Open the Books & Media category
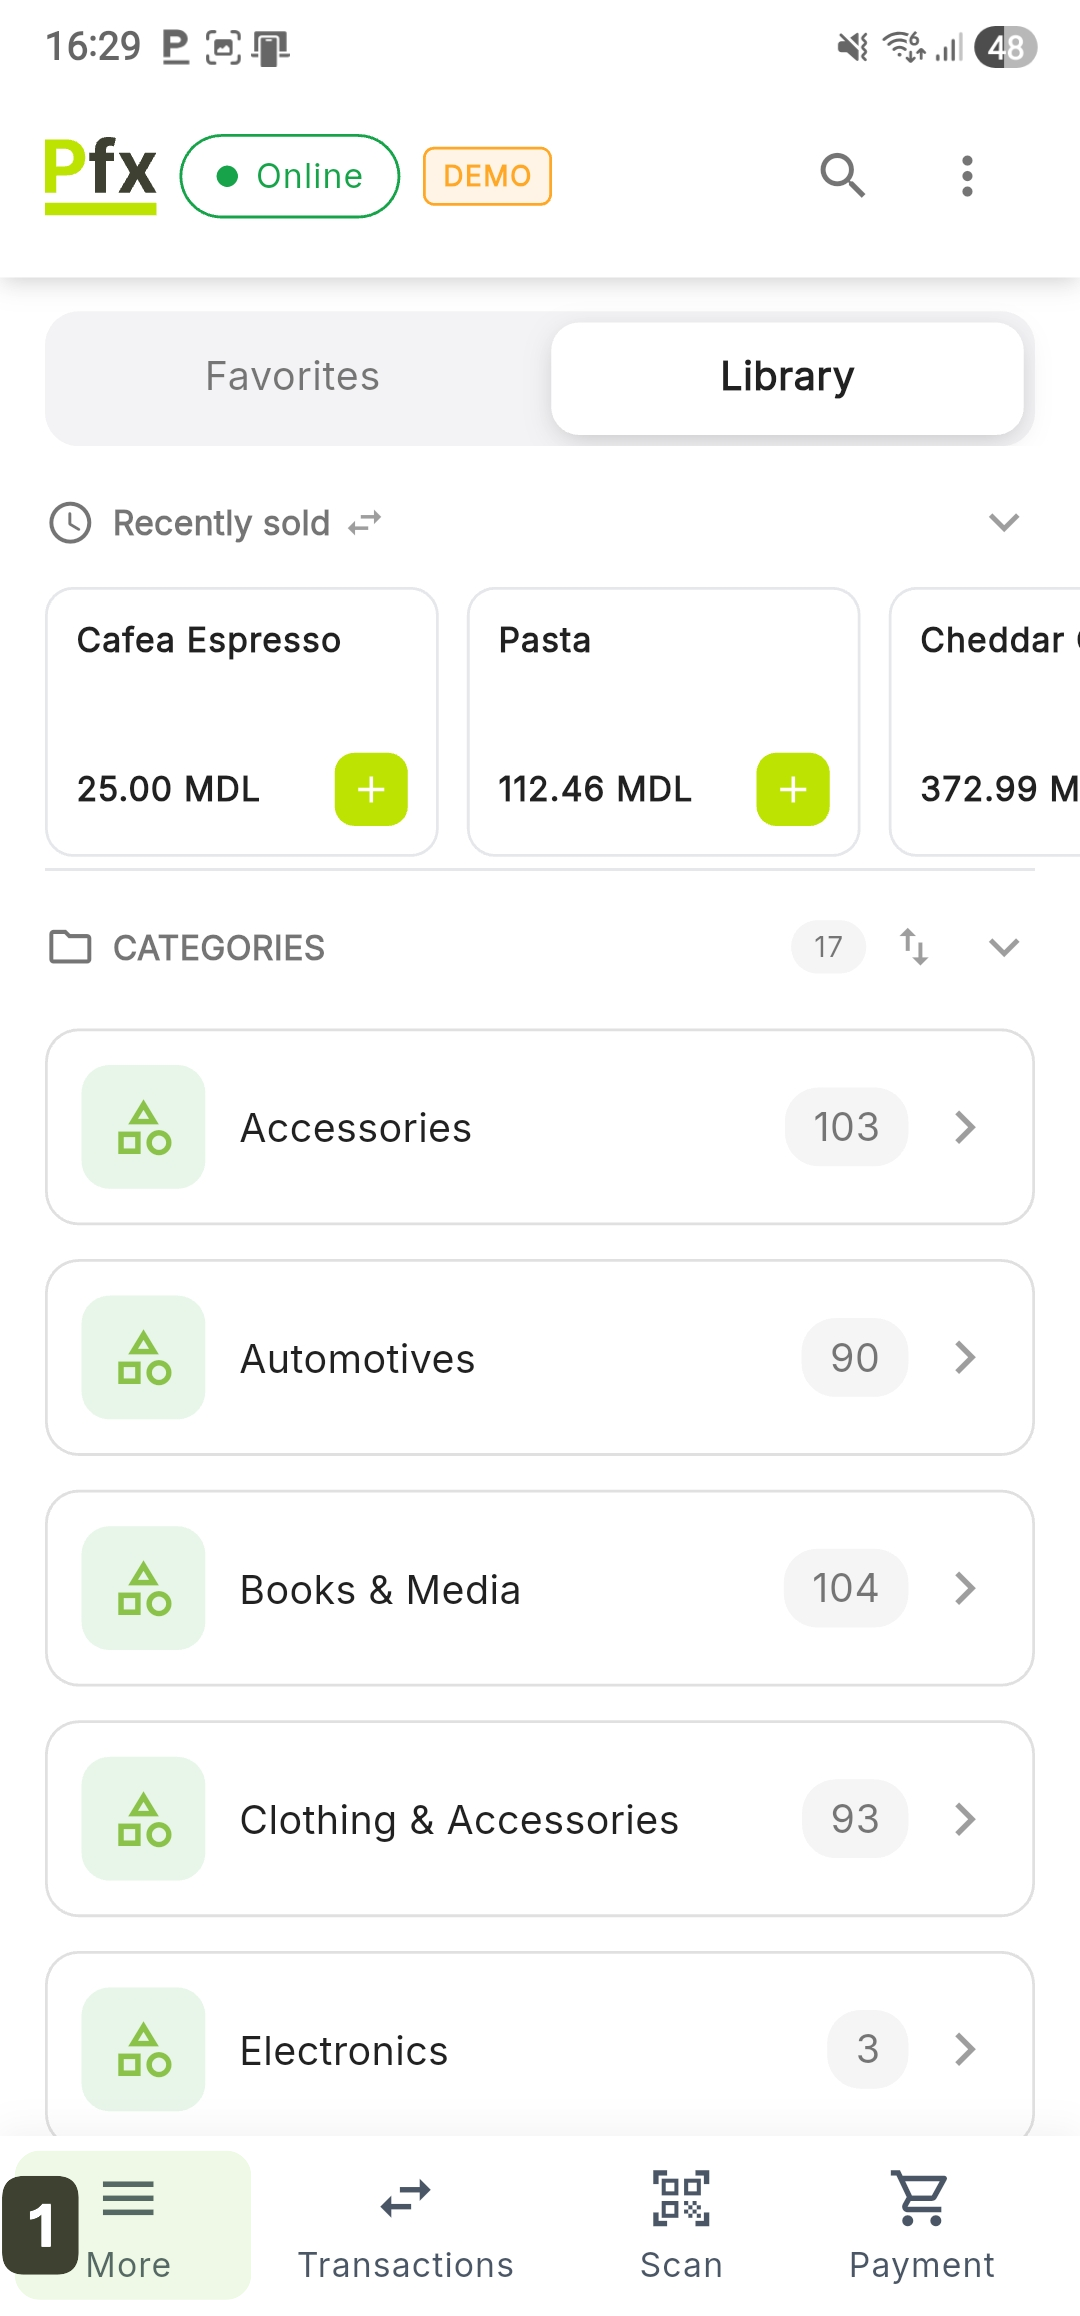The image size is (1080, 2316). [540, 1588]
